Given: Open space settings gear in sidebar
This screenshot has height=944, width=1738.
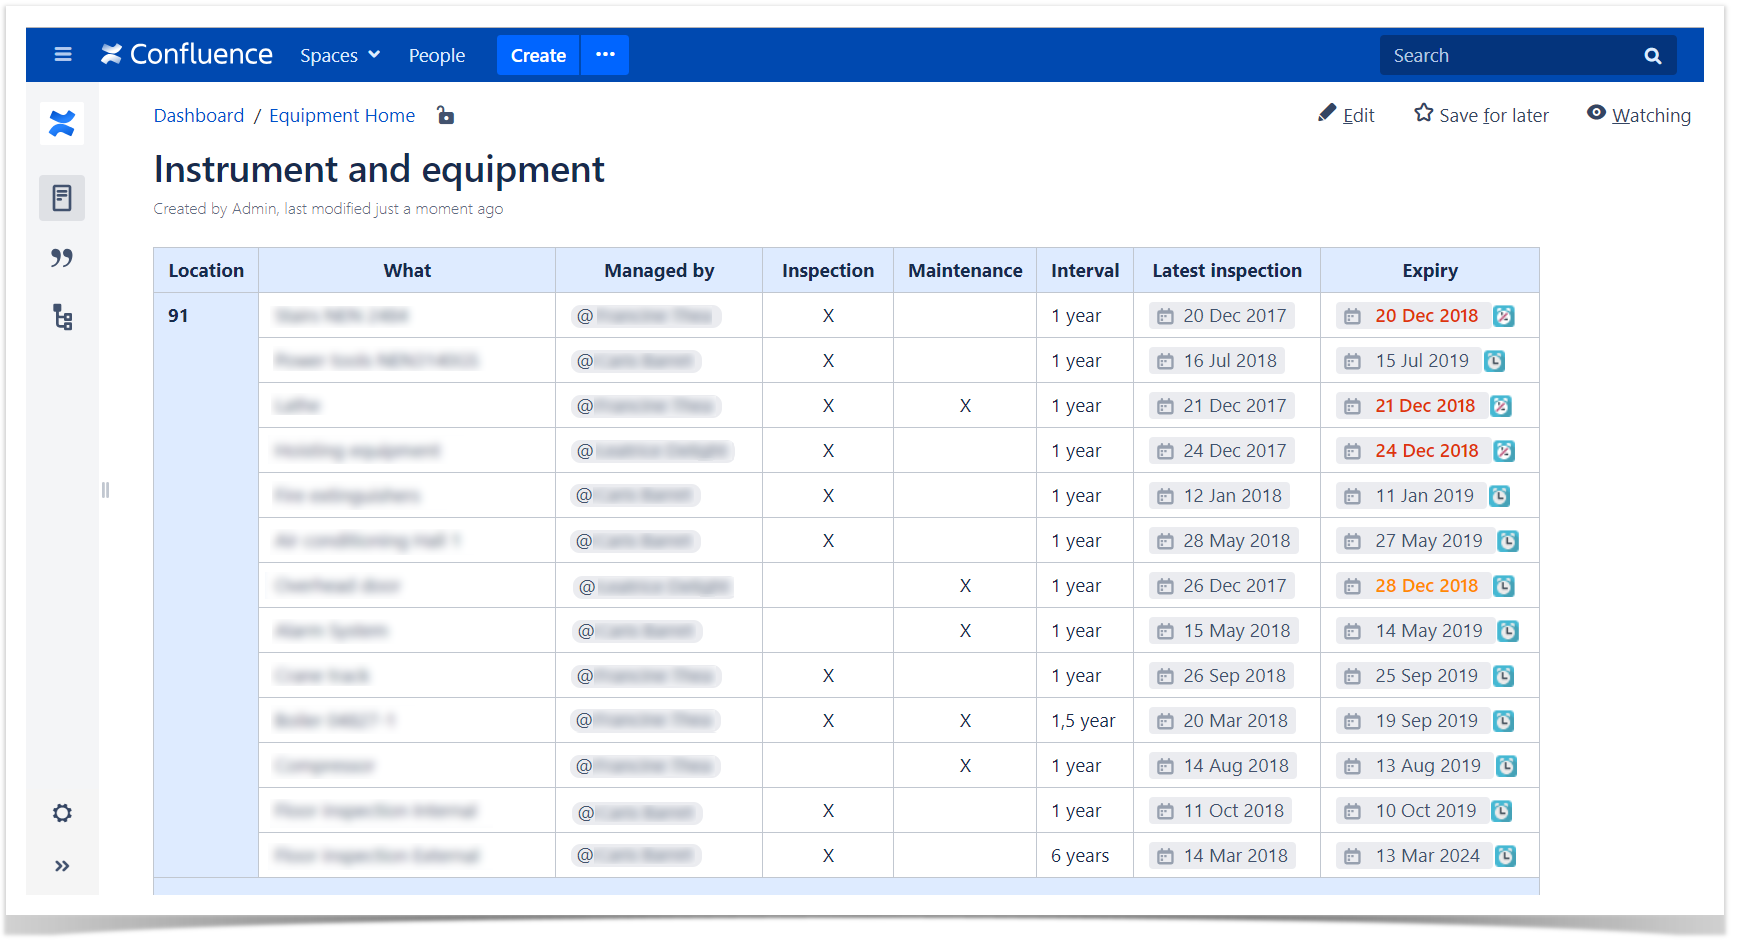Looking at the screenshot, I should click(x=62, y=813).
